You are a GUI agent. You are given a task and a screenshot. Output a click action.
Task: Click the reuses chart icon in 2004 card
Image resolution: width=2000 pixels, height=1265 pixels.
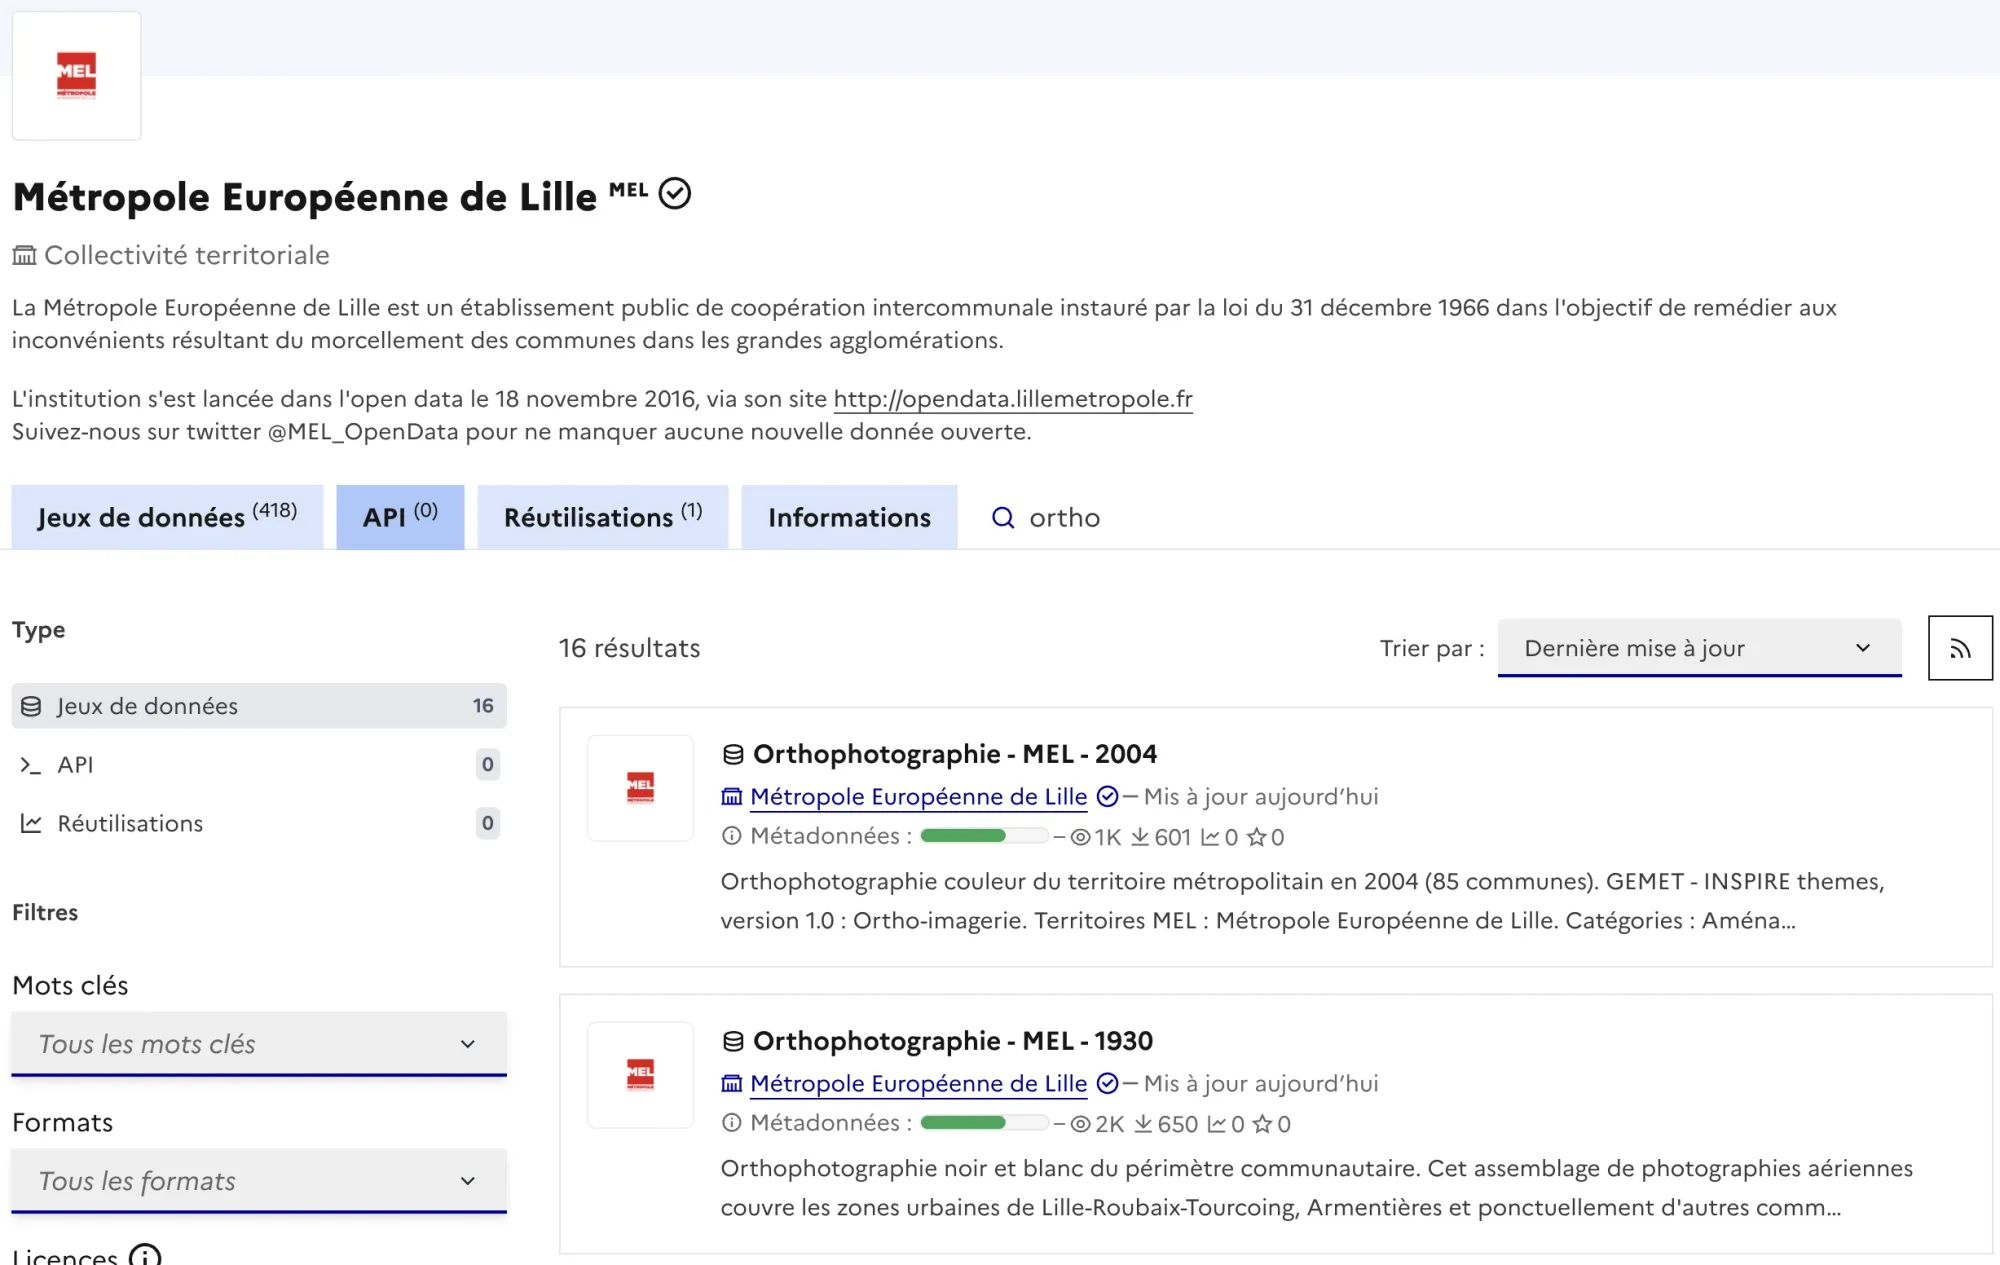point(1210,837)
